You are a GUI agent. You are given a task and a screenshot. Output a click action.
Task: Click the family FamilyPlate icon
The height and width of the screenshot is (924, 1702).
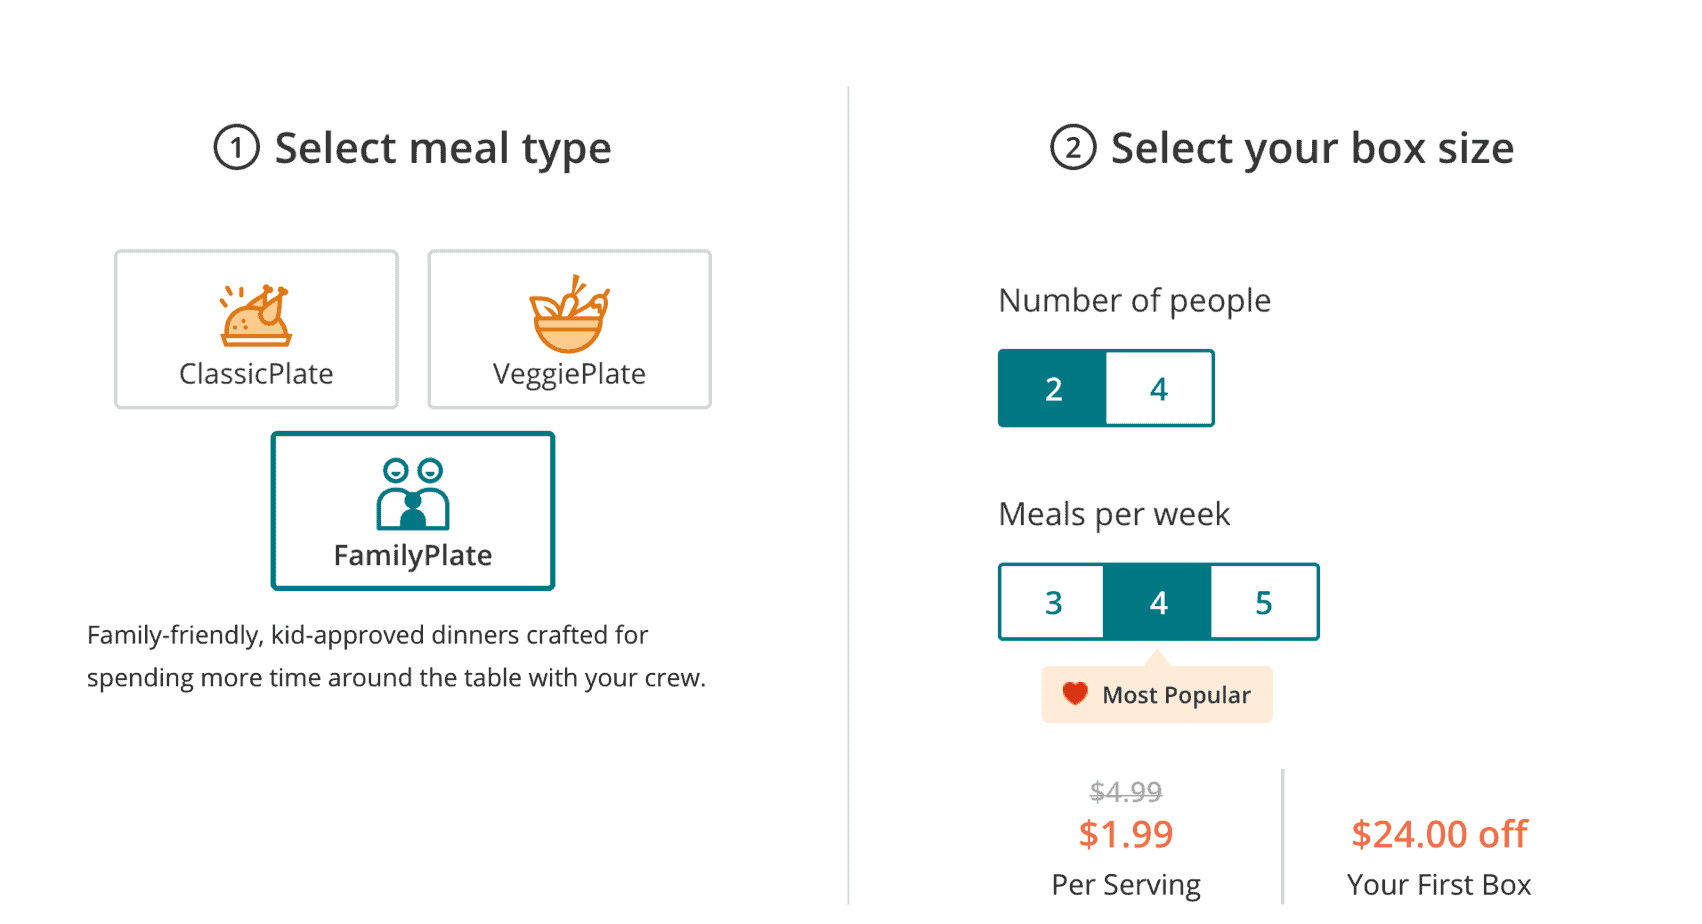413,494
